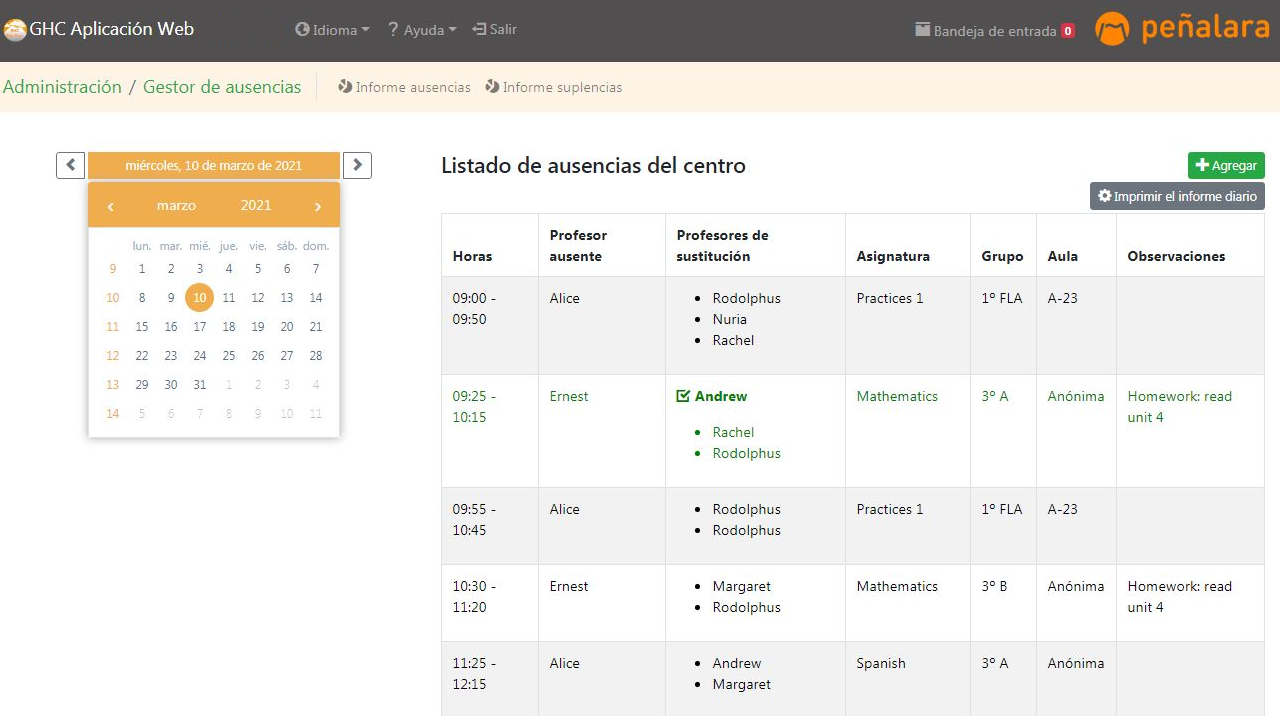Select year 2021 in calendar header

(x=256, y=205)
